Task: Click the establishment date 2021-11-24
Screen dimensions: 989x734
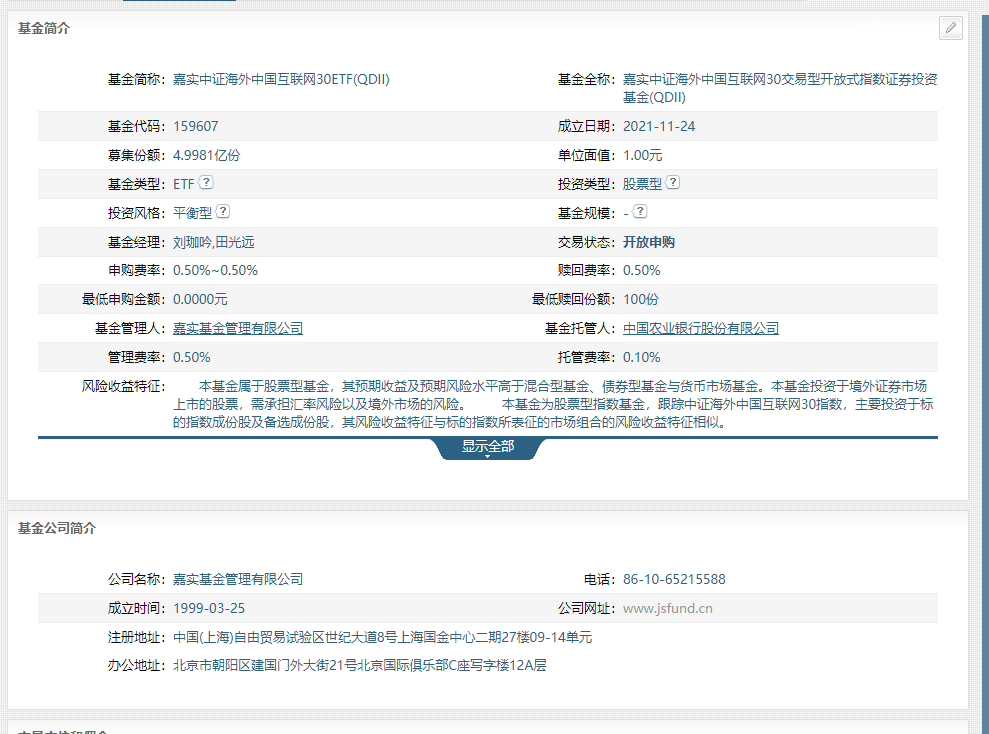Action: click(659, 126)
